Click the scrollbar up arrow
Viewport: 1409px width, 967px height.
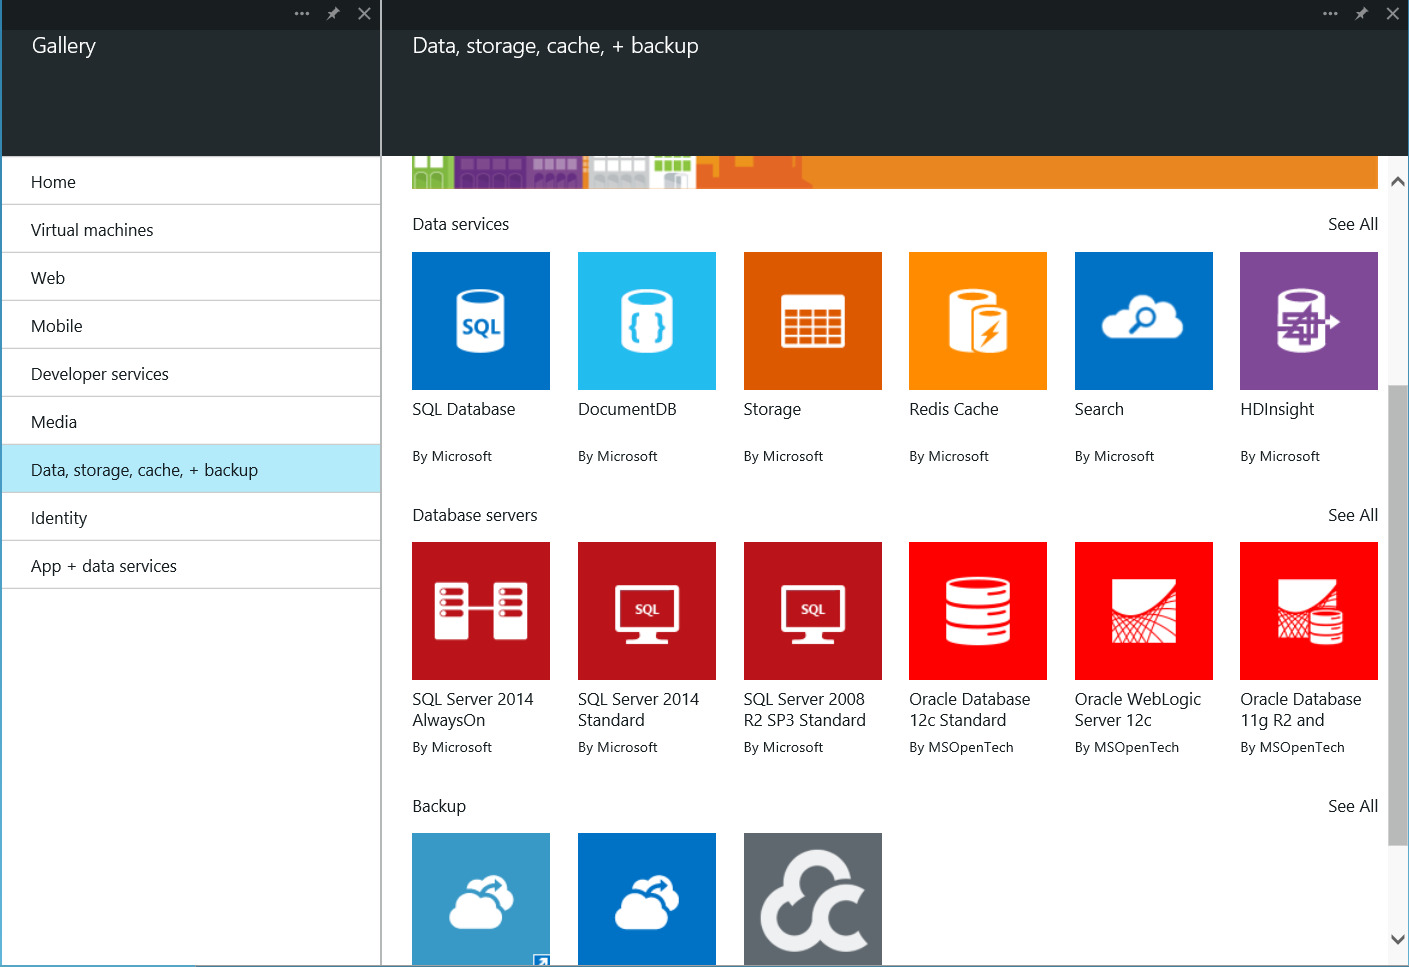pyautogui.click(x=1398, y=181)
